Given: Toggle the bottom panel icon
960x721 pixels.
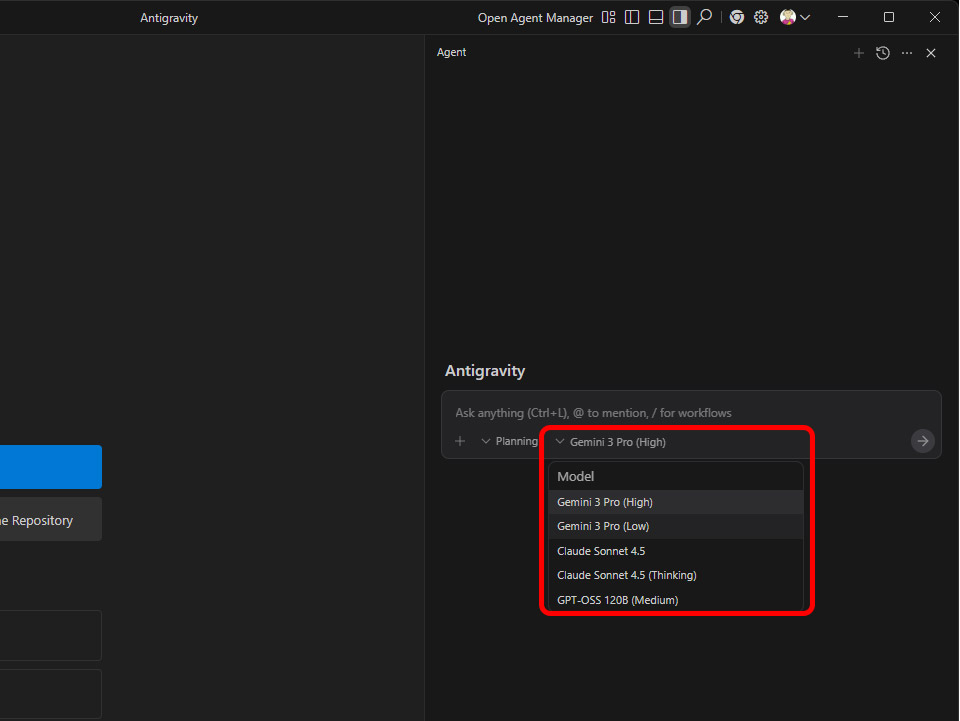Looking at the screenshot, I should pos(656,17).
